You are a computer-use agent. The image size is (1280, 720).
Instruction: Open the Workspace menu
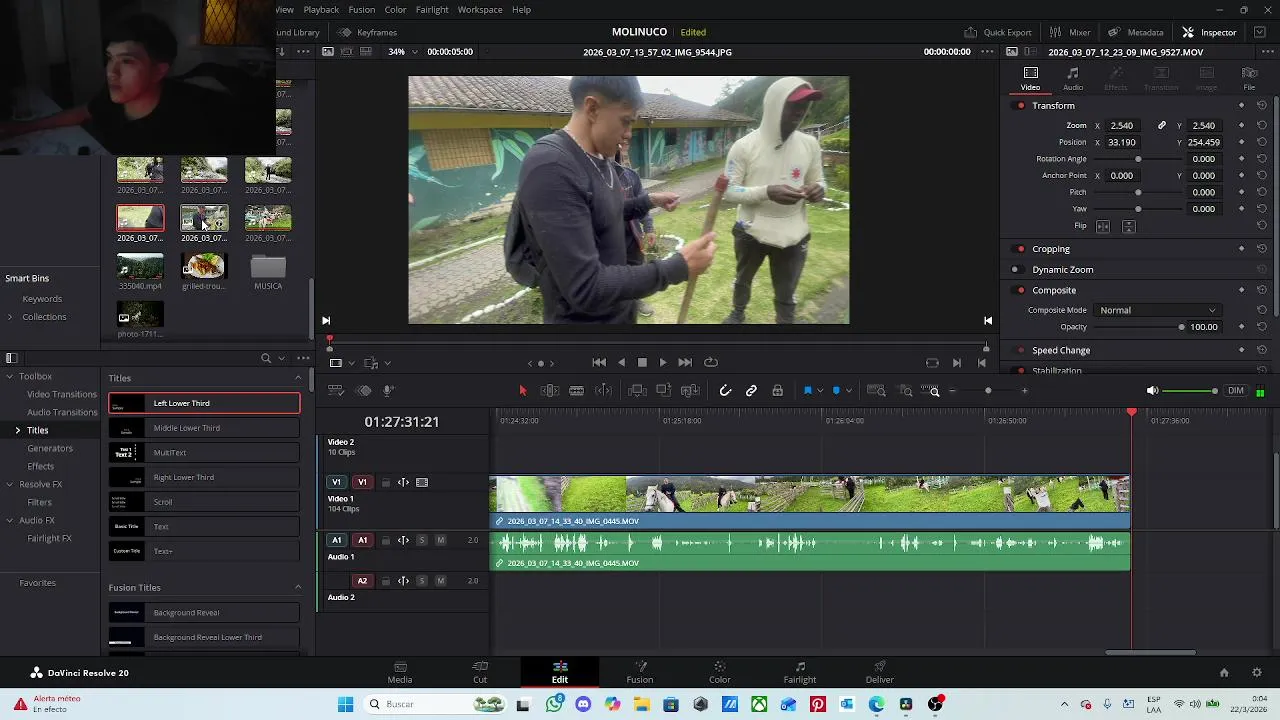[480, 10]
